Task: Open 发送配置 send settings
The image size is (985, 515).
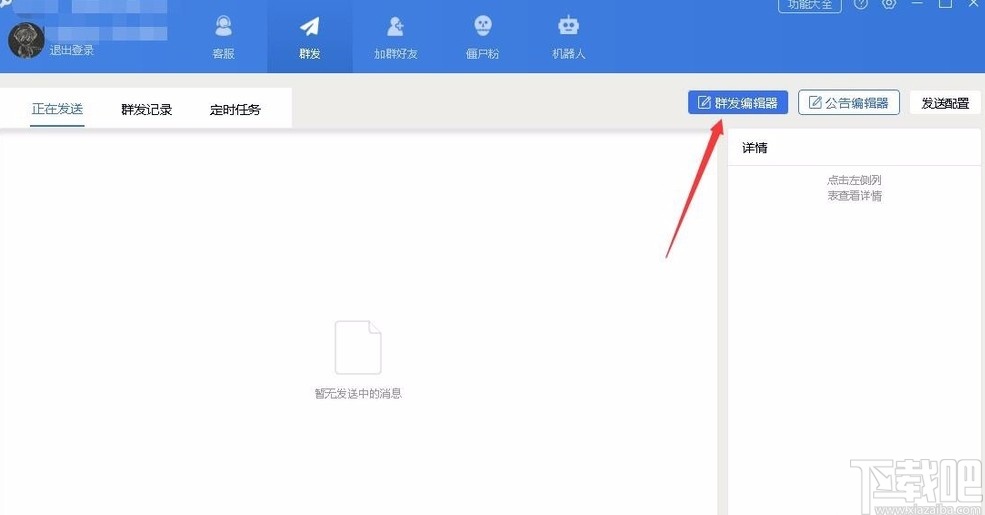Action: (945, 103)
